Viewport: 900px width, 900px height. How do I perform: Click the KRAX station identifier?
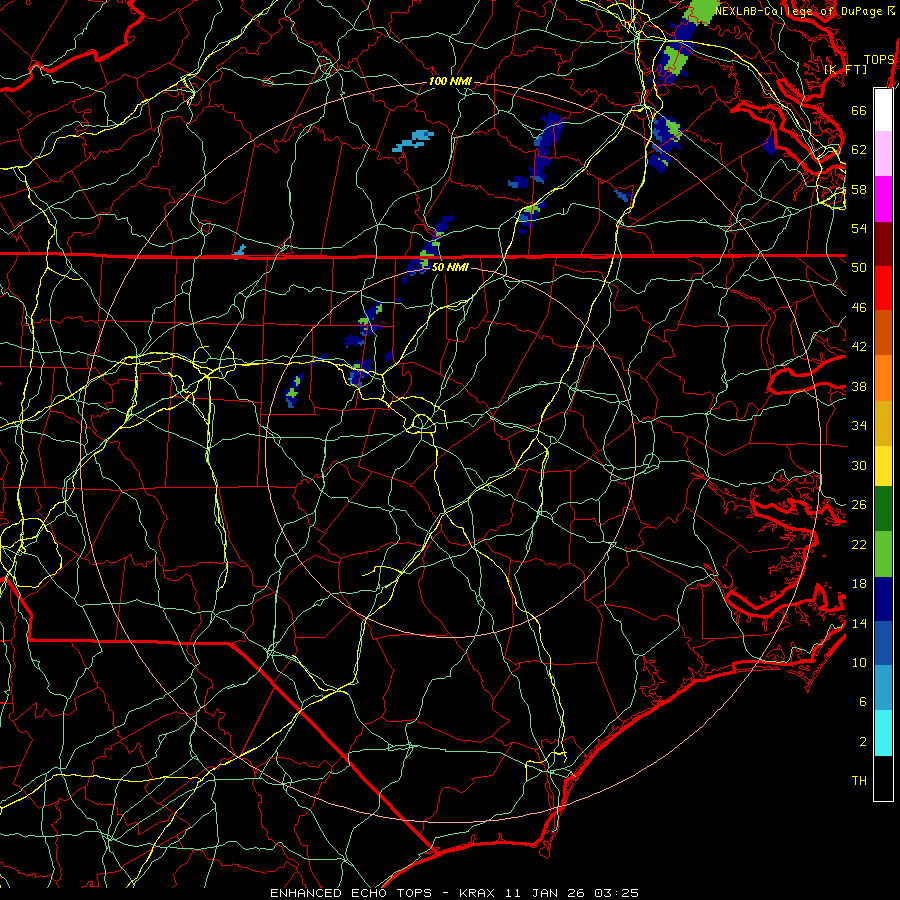click(x=478, y=893)
